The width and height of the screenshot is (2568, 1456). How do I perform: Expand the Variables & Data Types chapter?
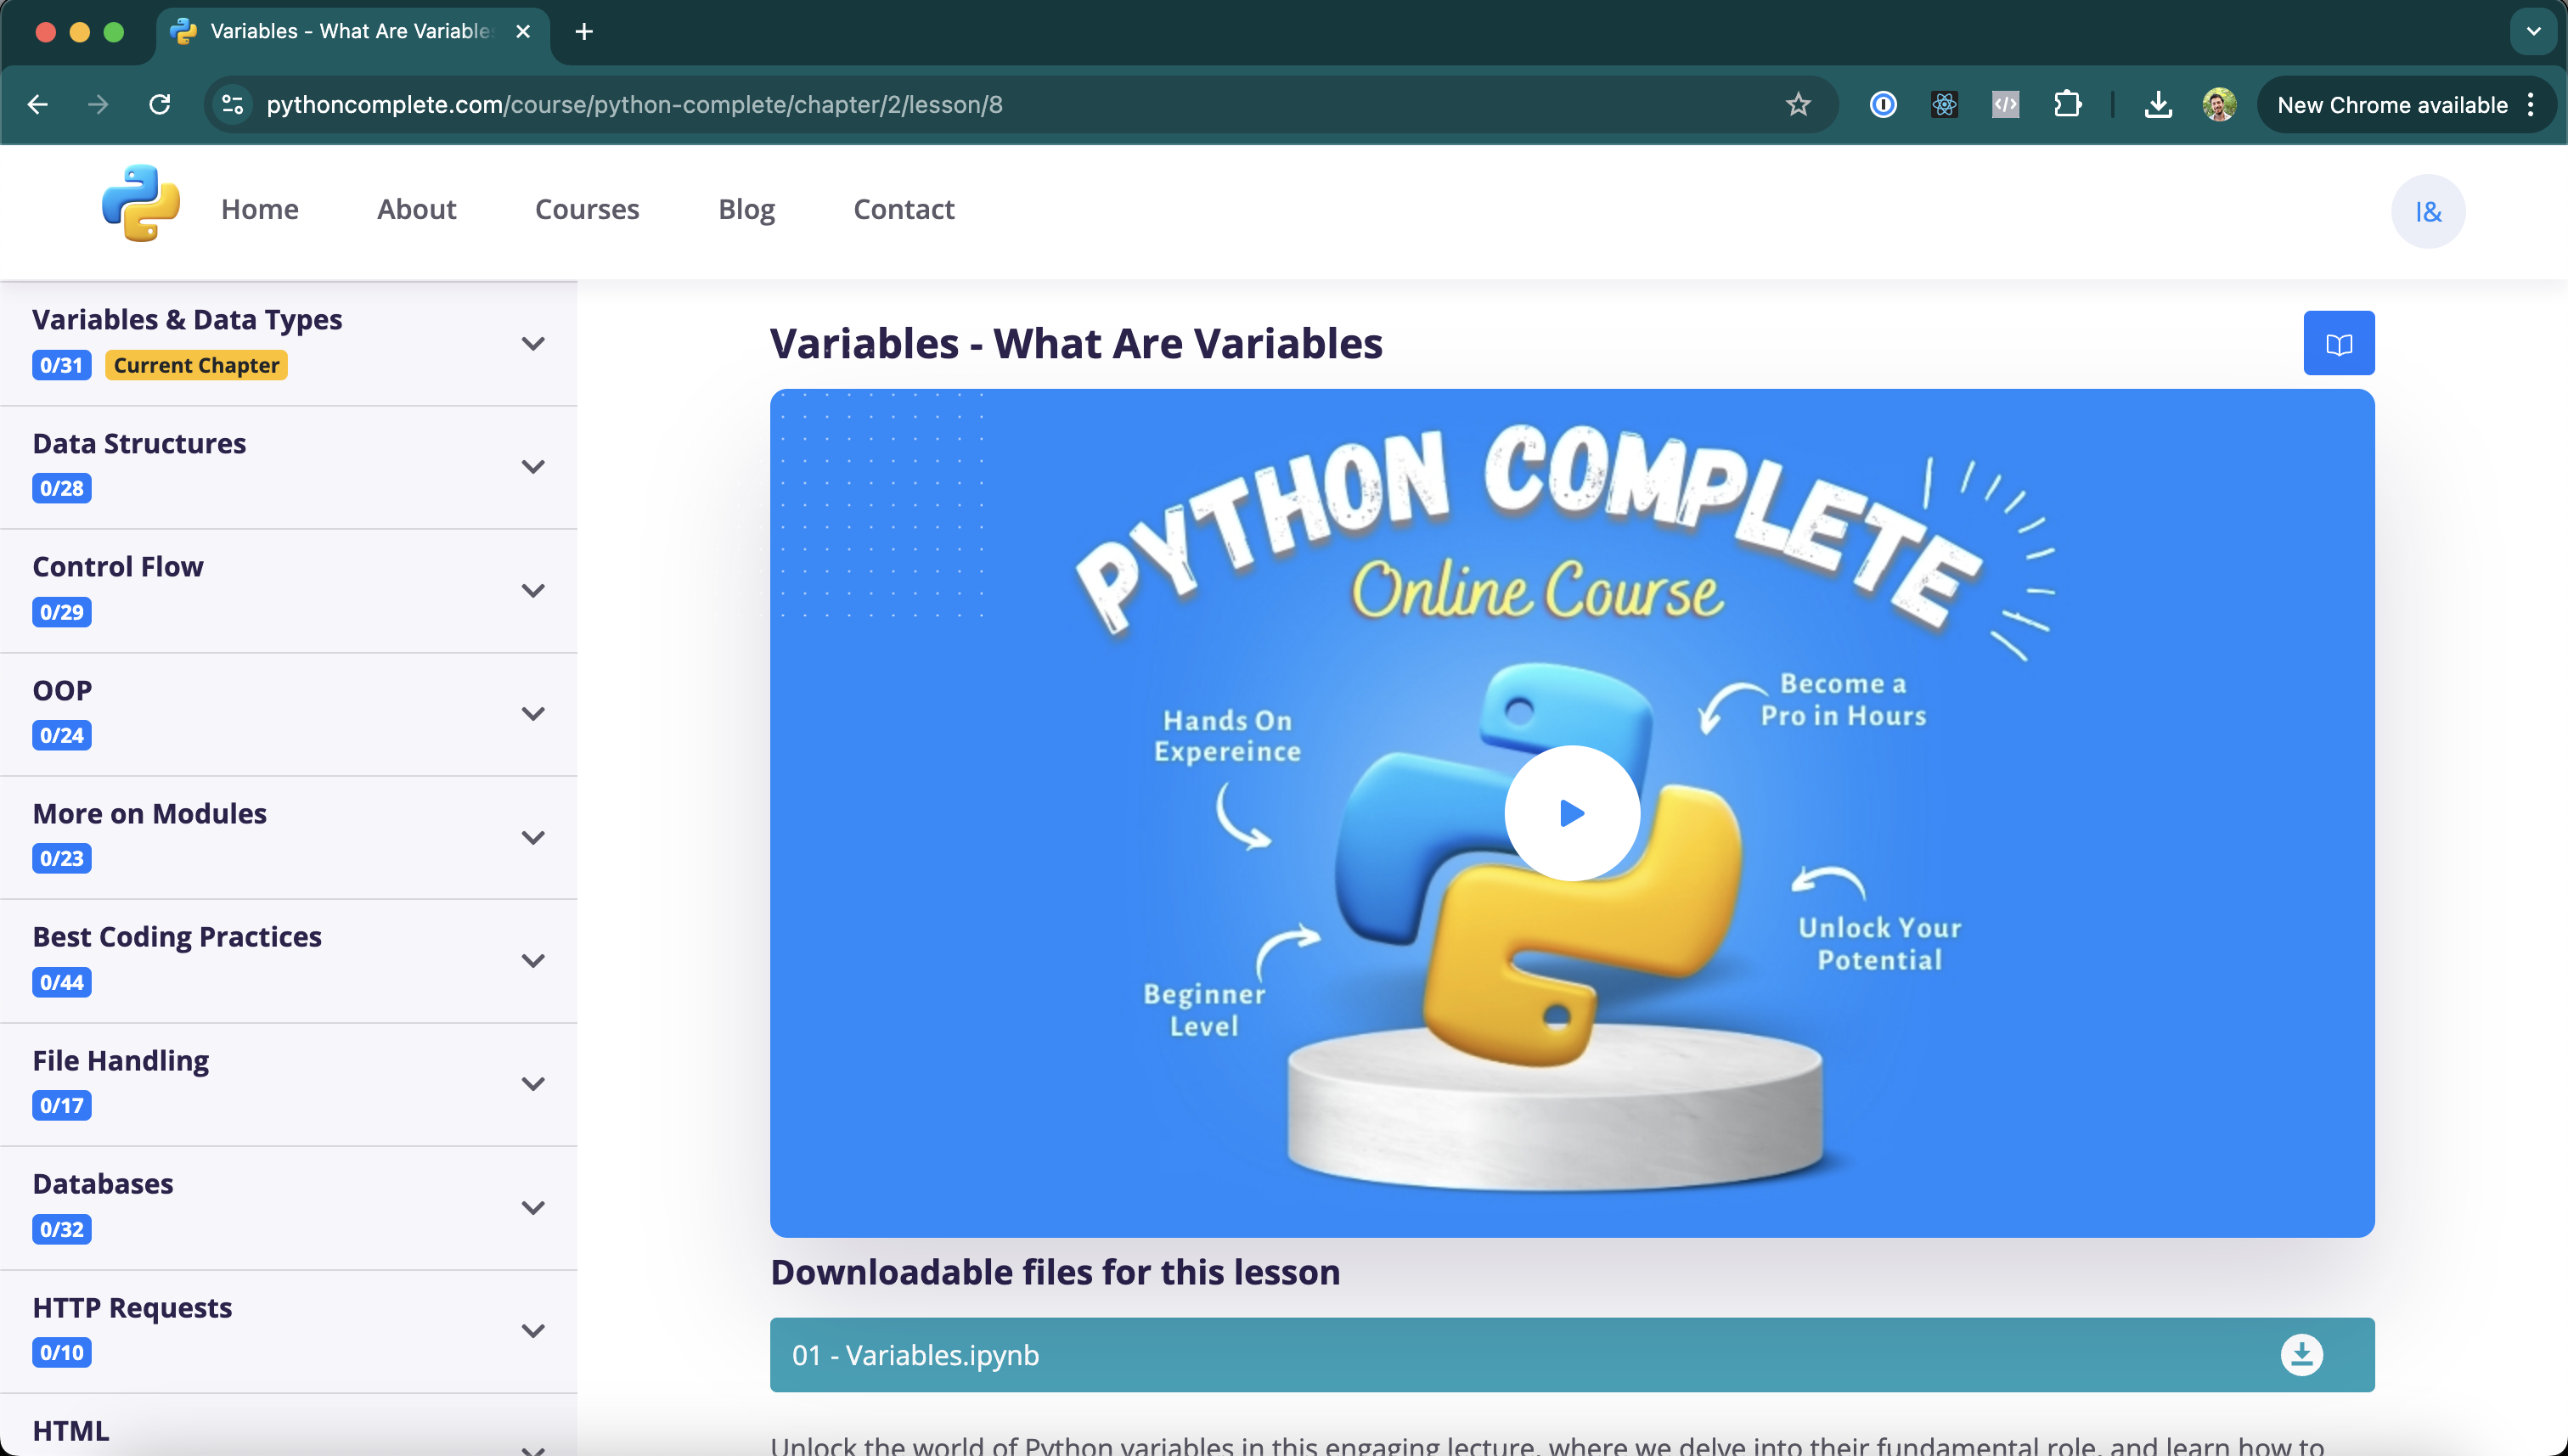tap(534, 343)
